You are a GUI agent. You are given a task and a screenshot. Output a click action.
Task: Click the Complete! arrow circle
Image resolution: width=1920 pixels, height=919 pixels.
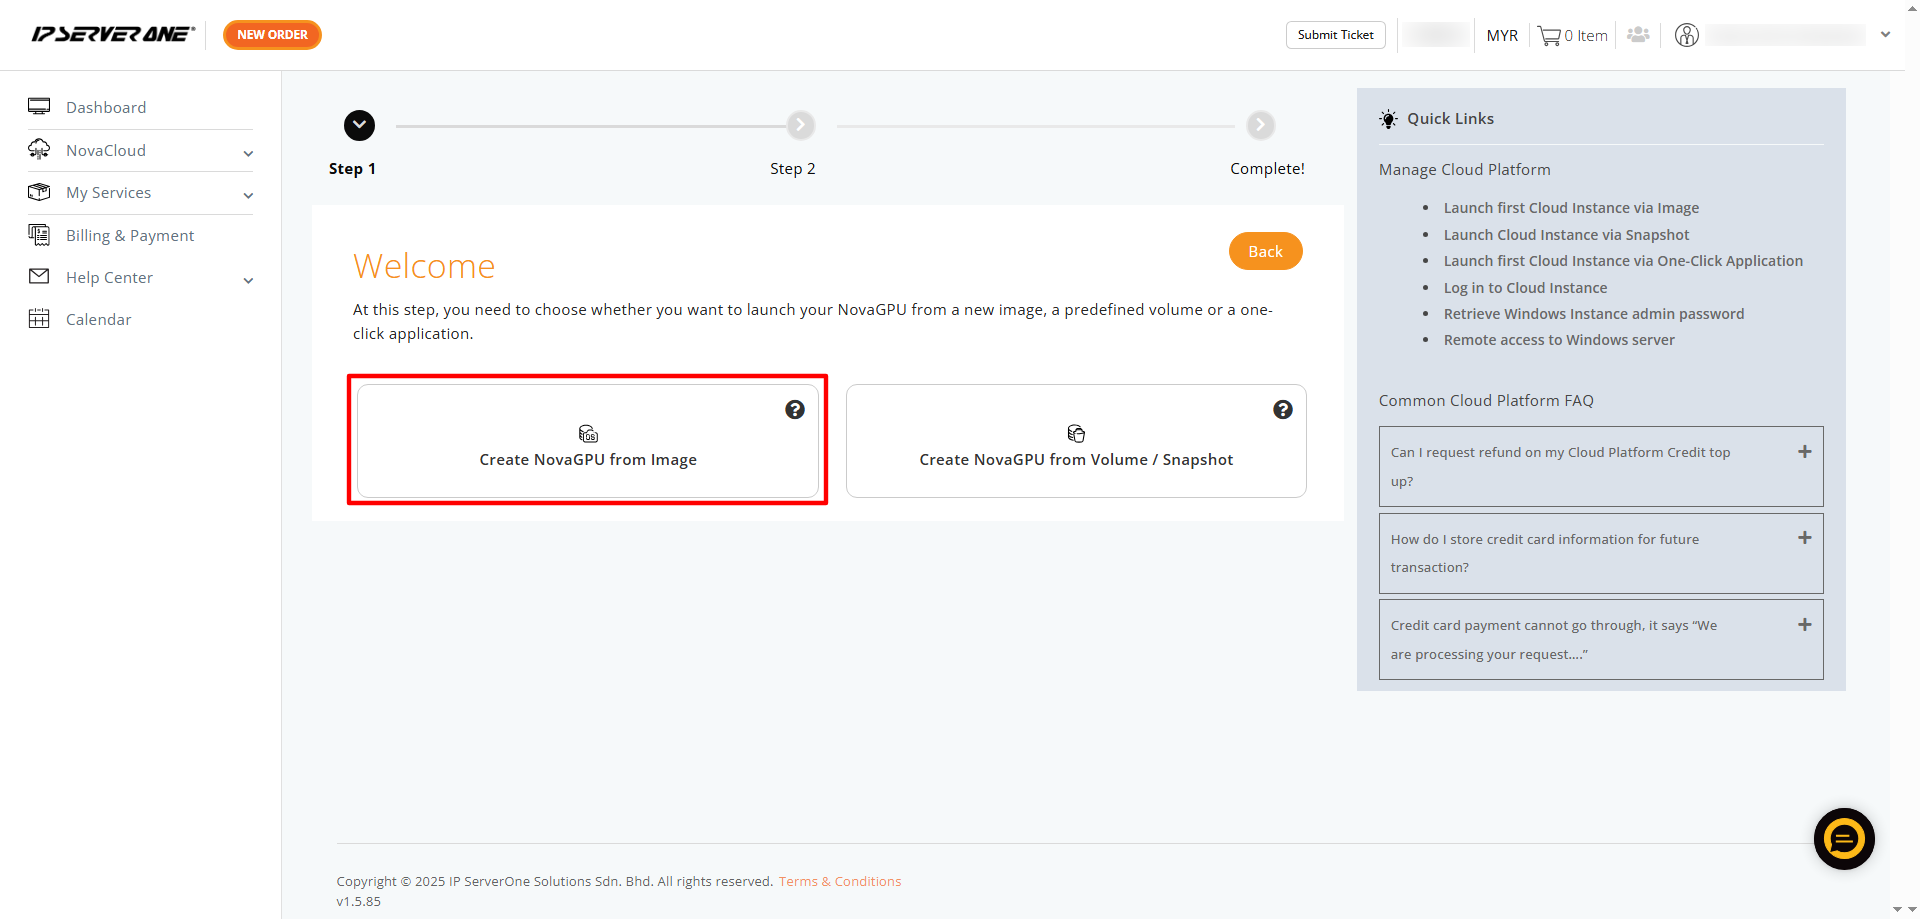1261,125
